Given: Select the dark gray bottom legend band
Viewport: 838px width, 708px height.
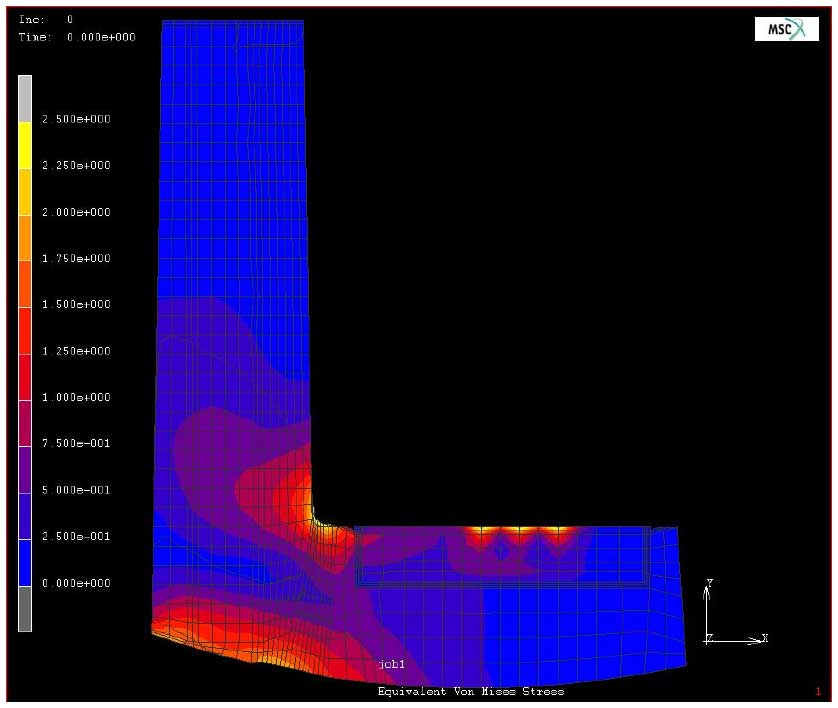Looking at the screenshot, I should pyautogui.click(x=25, y=609).
